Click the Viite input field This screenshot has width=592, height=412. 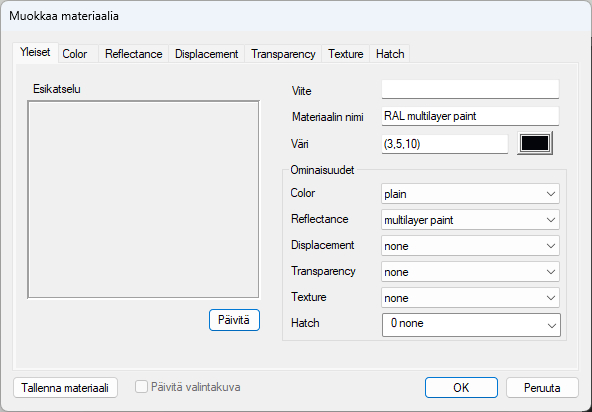pyautogui.click(x=470, y=89)
